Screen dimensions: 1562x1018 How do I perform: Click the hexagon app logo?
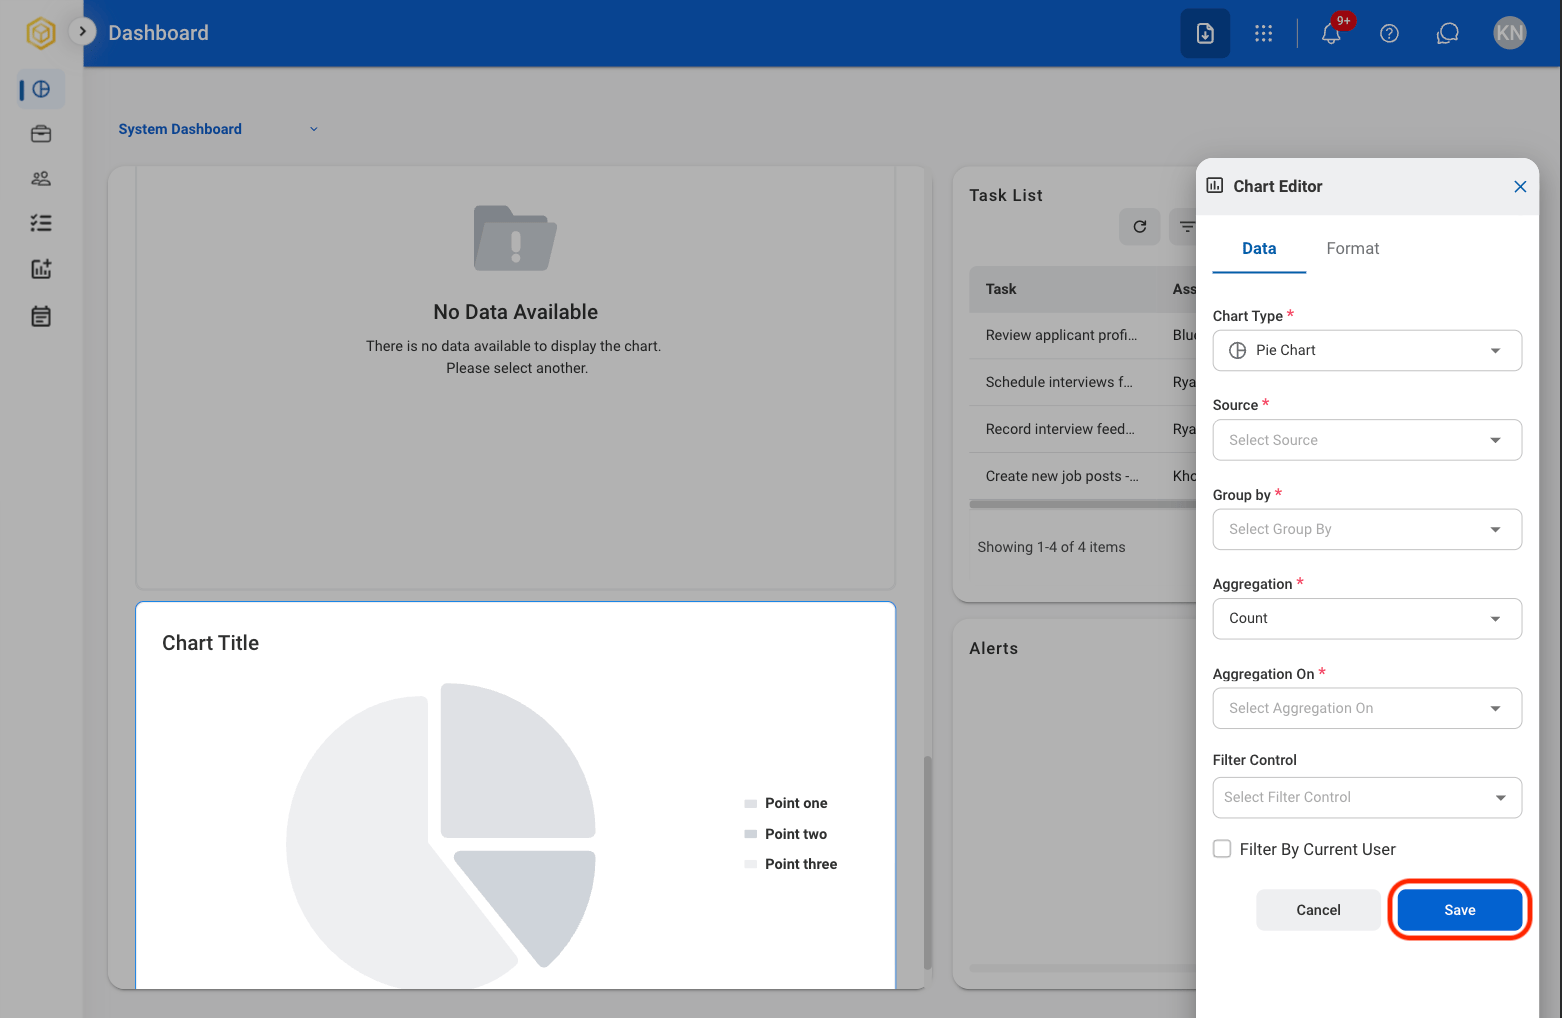(41, 33)
